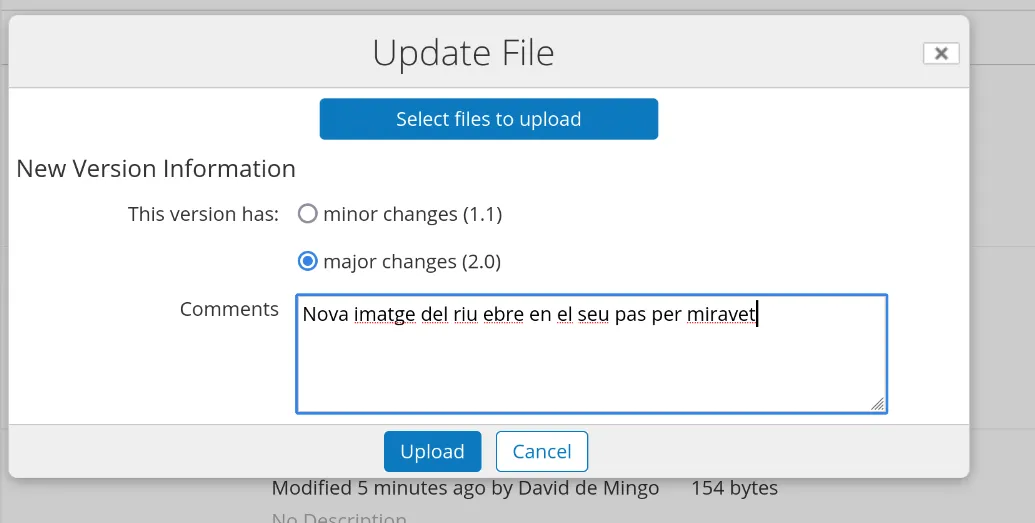Click Select files to upload button
This screenshot has width=1035, height=523.
coord(488,119)
